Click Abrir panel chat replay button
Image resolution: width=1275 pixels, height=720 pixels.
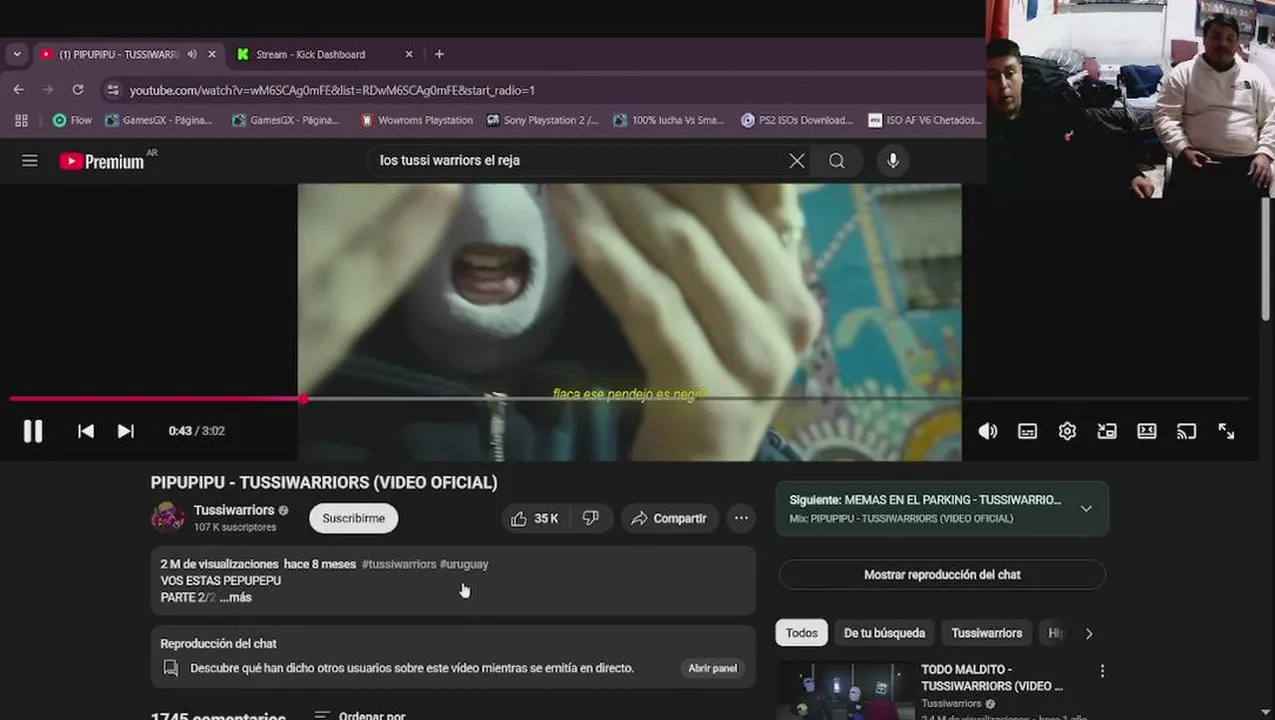[713, 668]
